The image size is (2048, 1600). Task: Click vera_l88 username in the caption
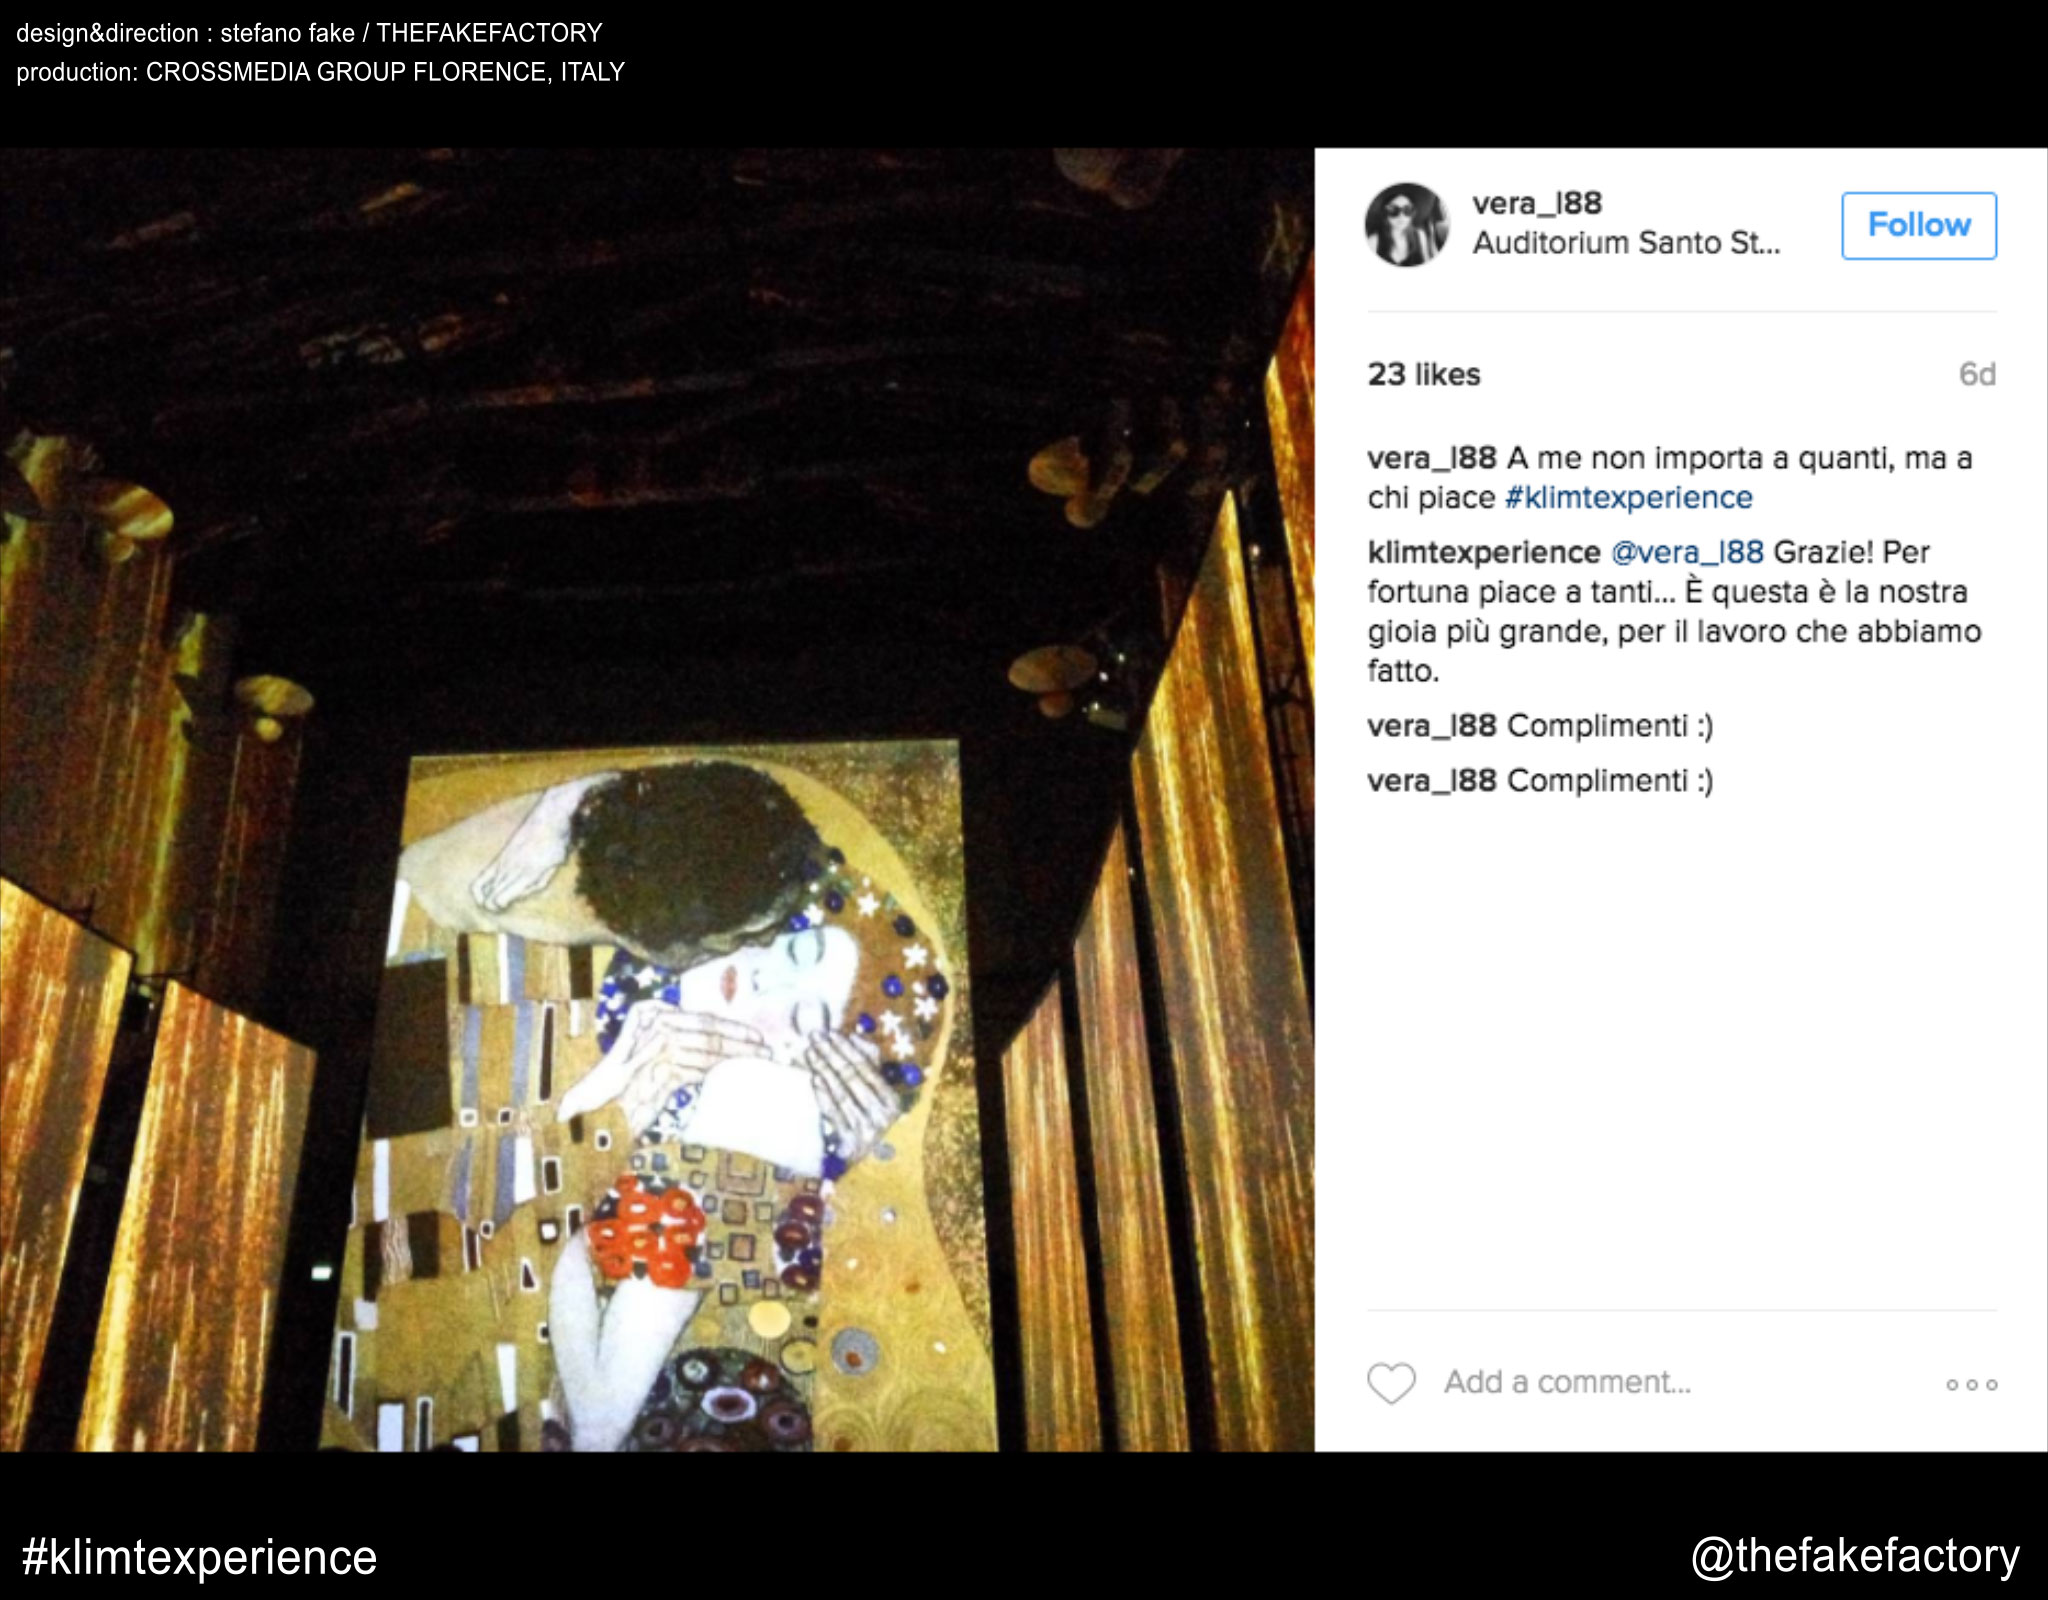(1432, 458)
